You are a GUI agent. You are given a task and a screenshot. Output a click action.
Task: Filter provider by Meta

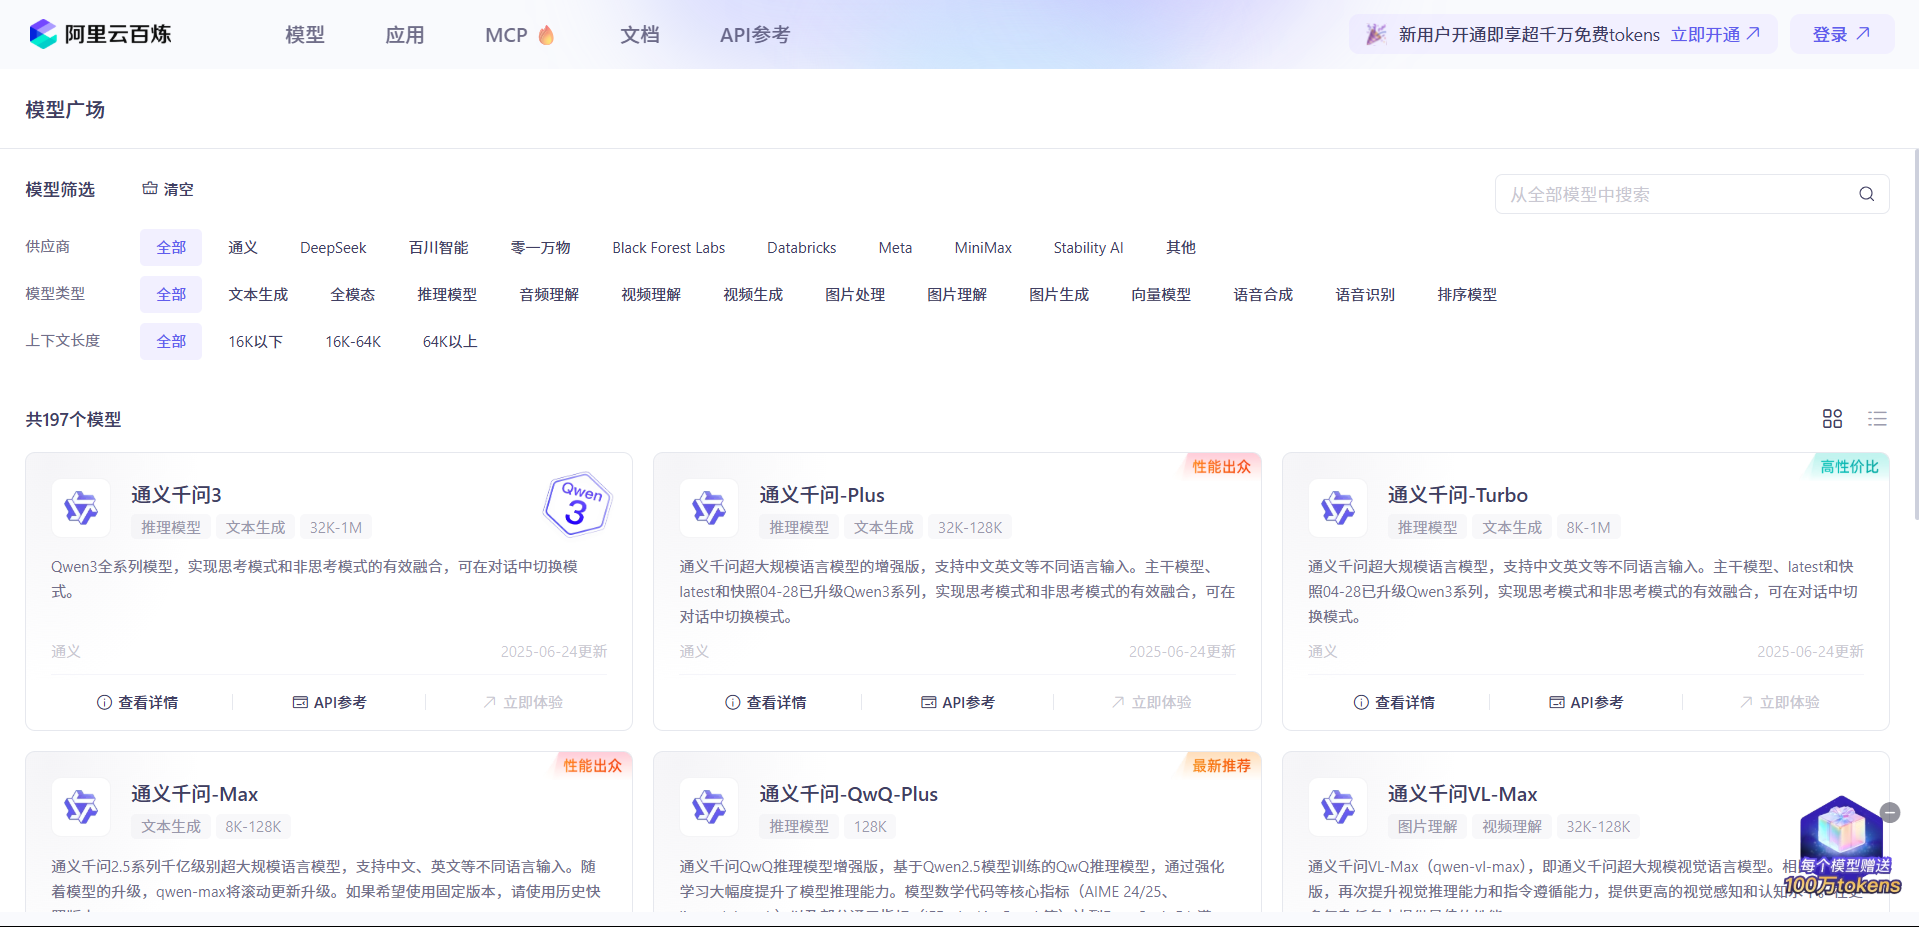point(895,247)
